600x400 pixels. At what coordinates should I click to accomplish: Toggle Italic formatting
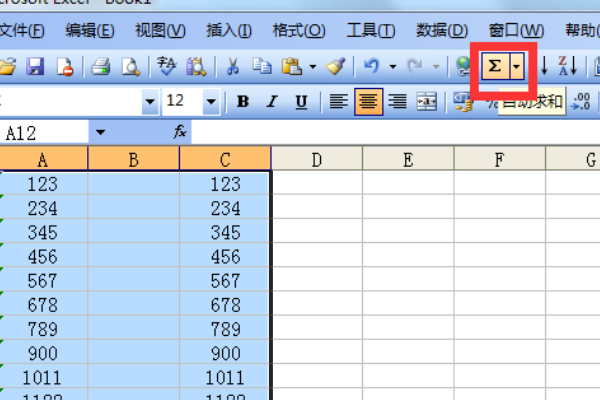click(x=272, y=102)
